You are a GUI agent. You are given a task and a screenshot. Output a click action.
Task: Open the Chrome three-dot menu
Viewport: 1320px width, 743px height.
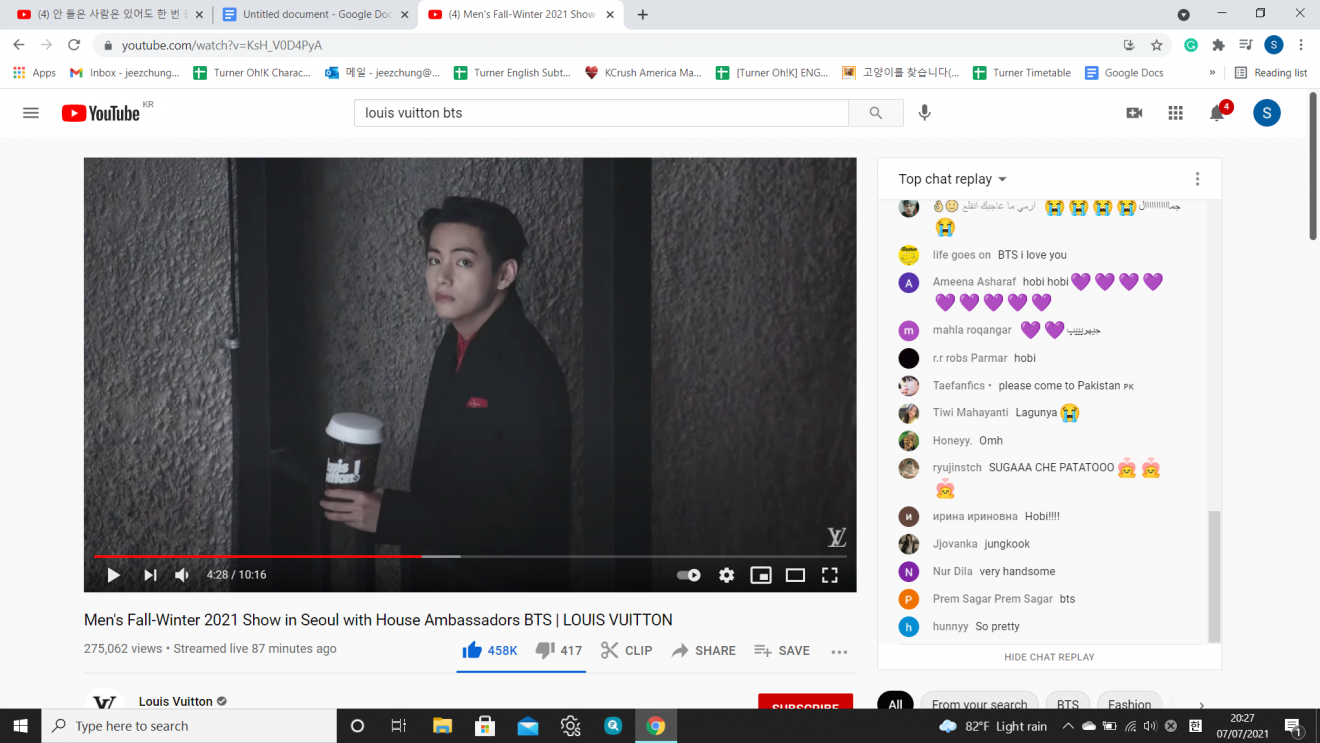pyautogui.click(x=1301, y=45)
